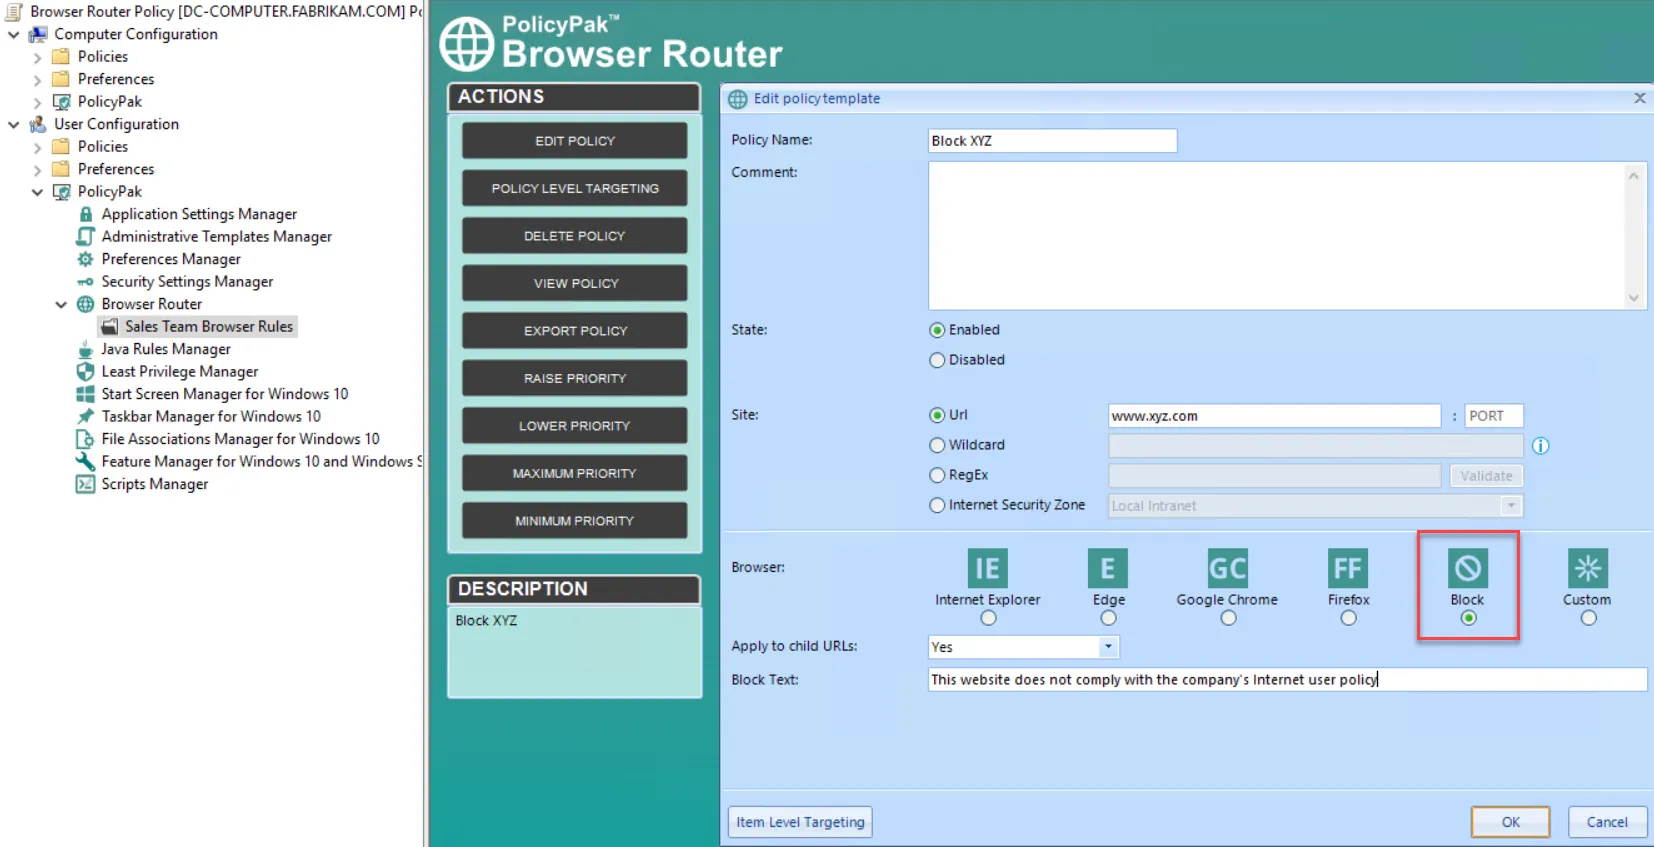
Task: Select the Internet Security Zone option
Action: [937, 505]
